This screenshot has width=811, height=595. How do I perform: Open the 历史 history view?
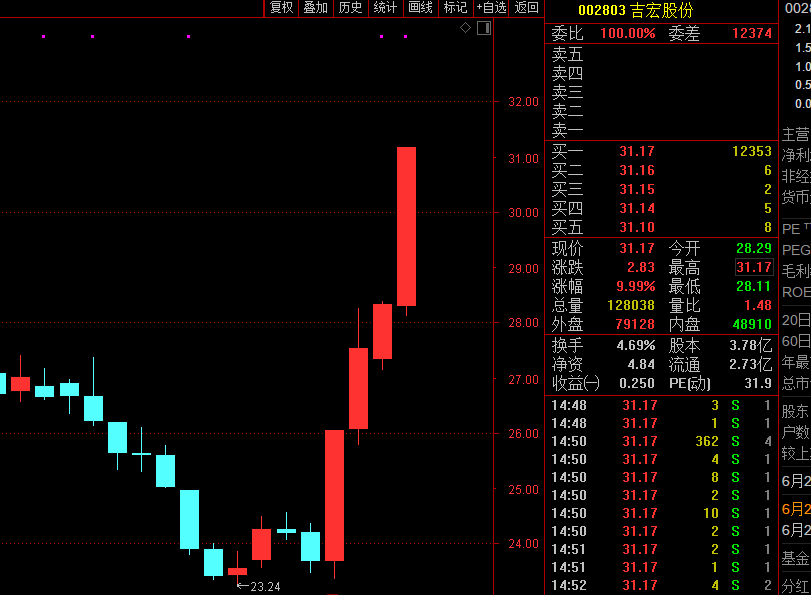pyautogui.click(x=350, y=8)
